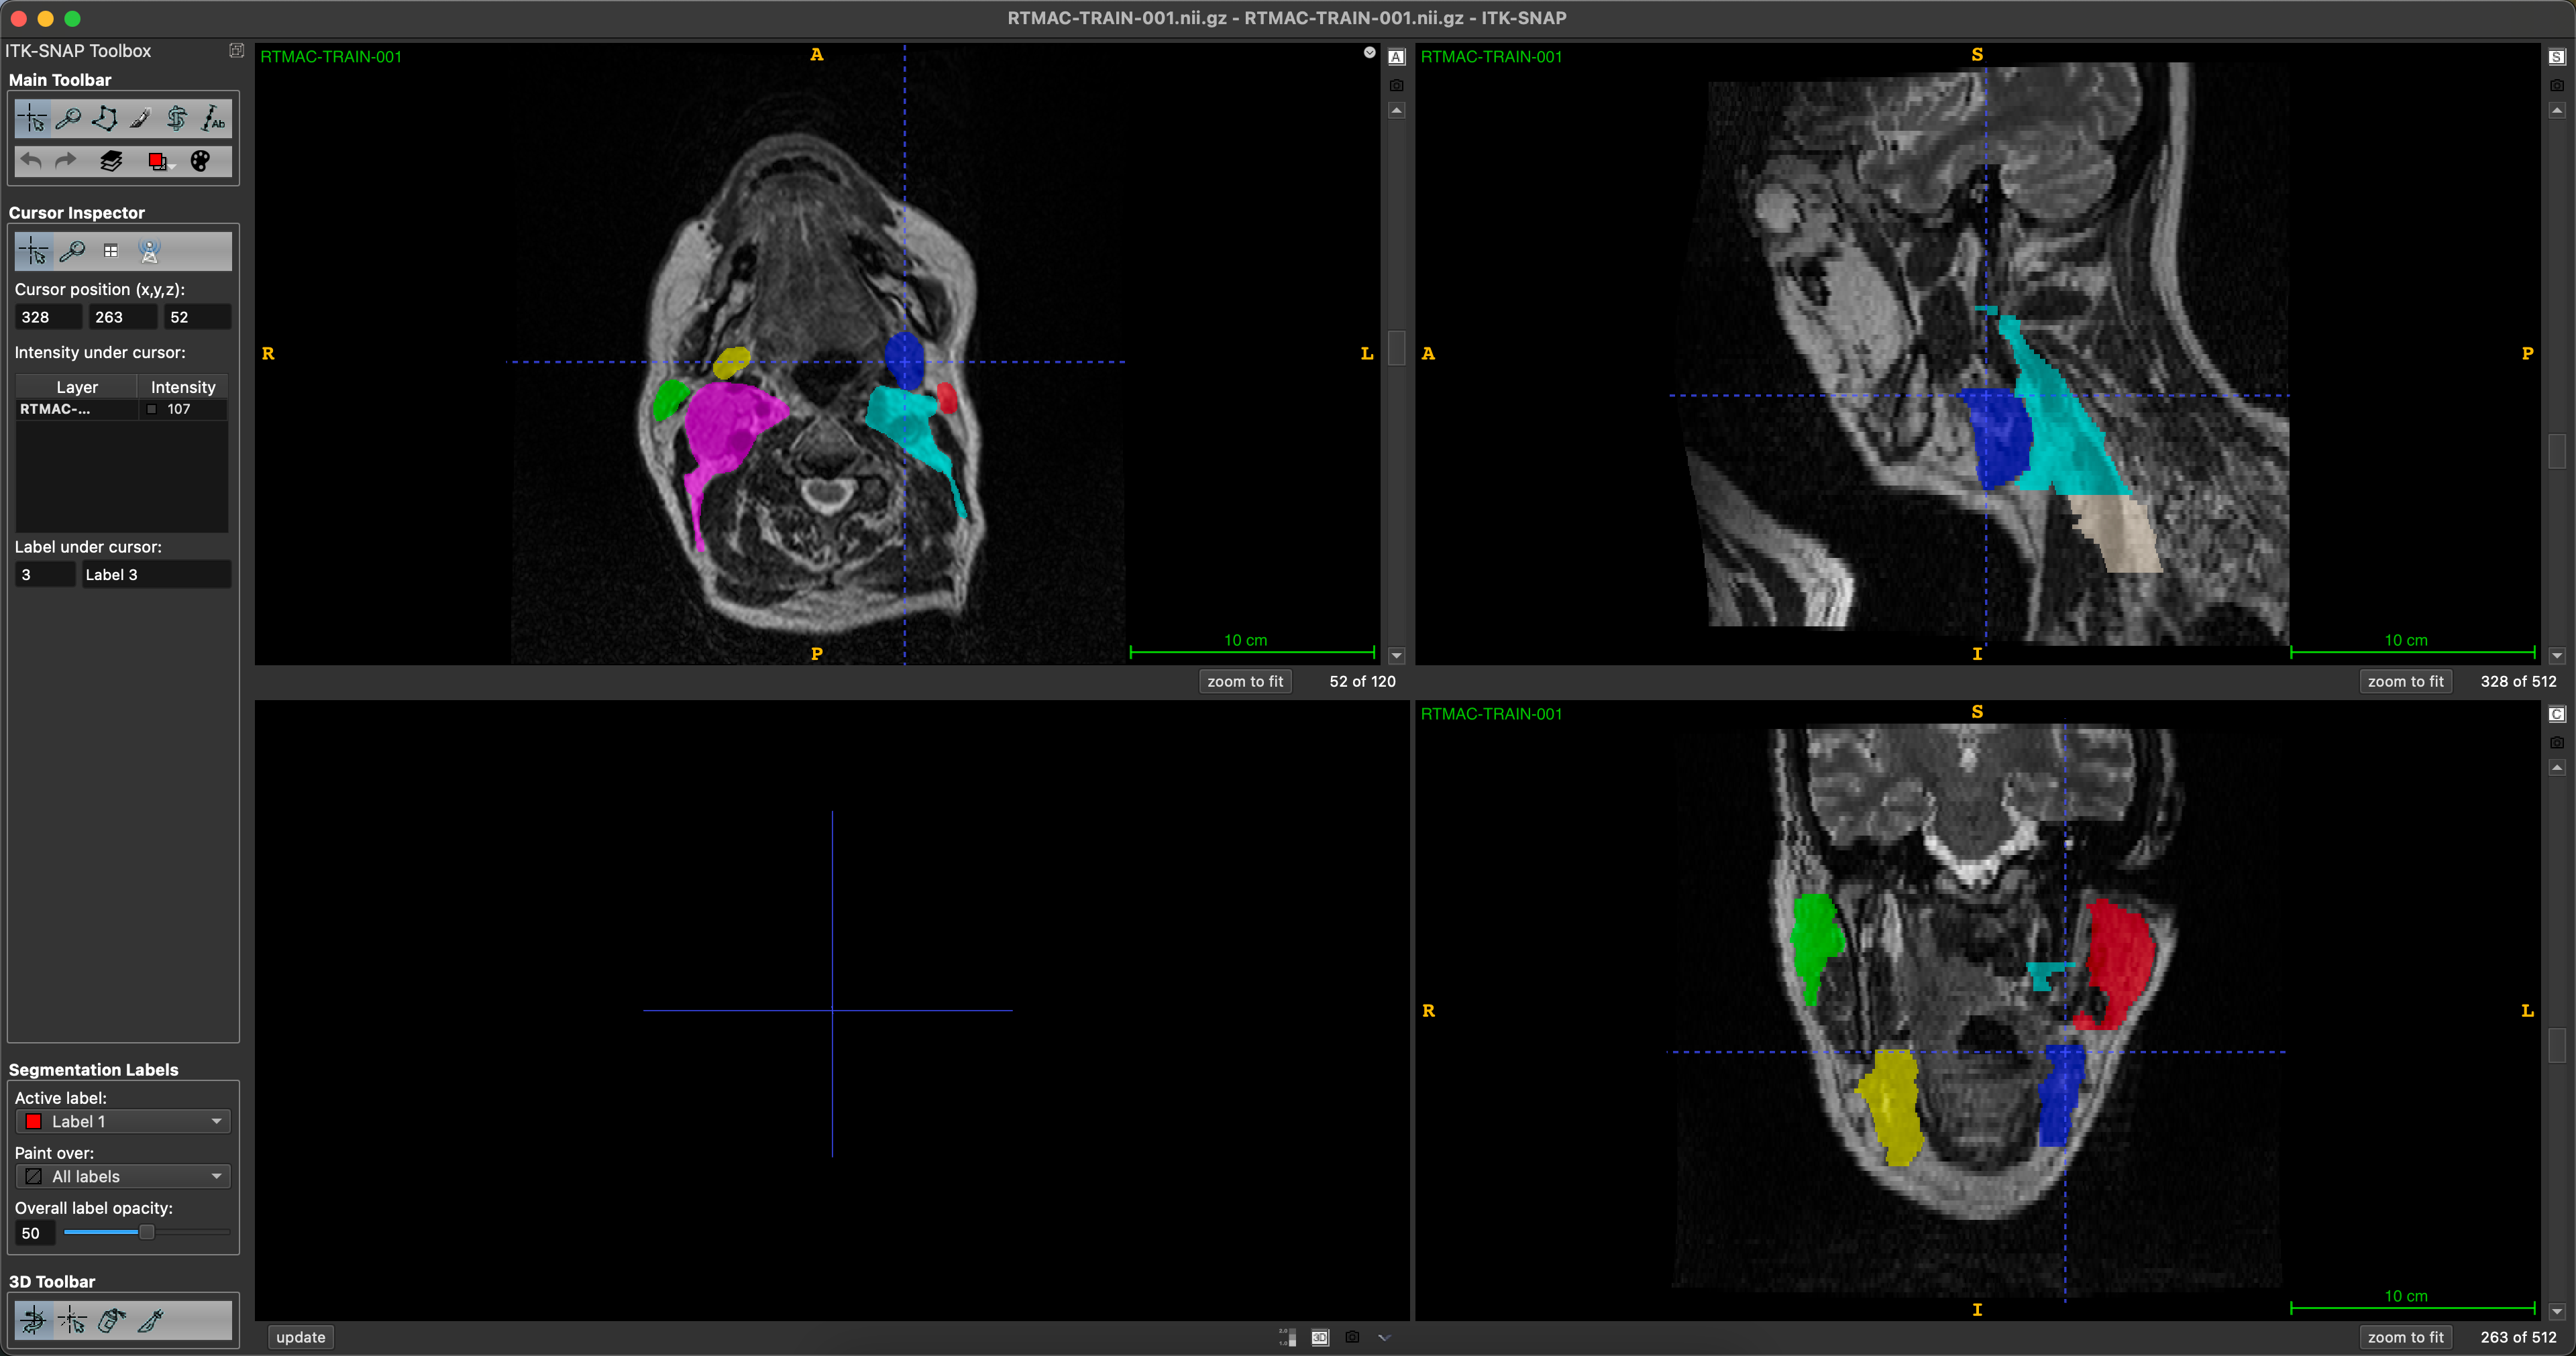Activate the Snake segmentation tool
Viewport: 2576px width, 1356px height.
pyautogui.click(x=176, y=119)
